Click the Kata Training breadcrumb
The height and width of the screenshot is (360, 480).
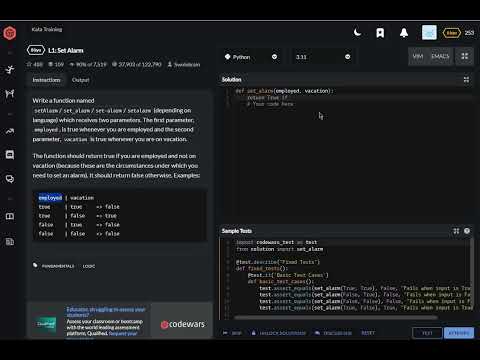[x=47, y=29]
